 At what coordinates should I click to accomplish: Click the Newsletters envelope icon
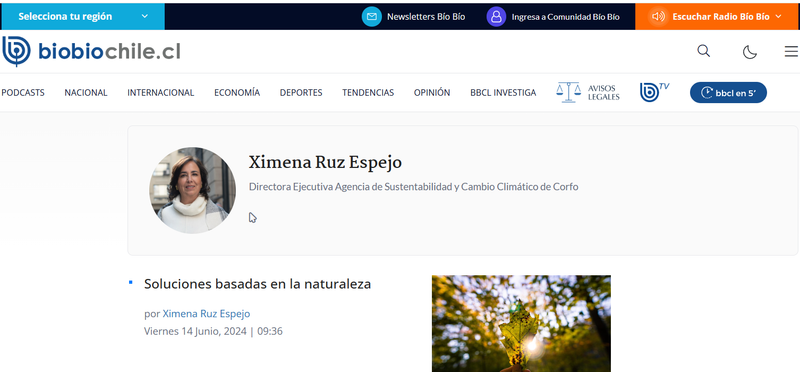(372, 16)
